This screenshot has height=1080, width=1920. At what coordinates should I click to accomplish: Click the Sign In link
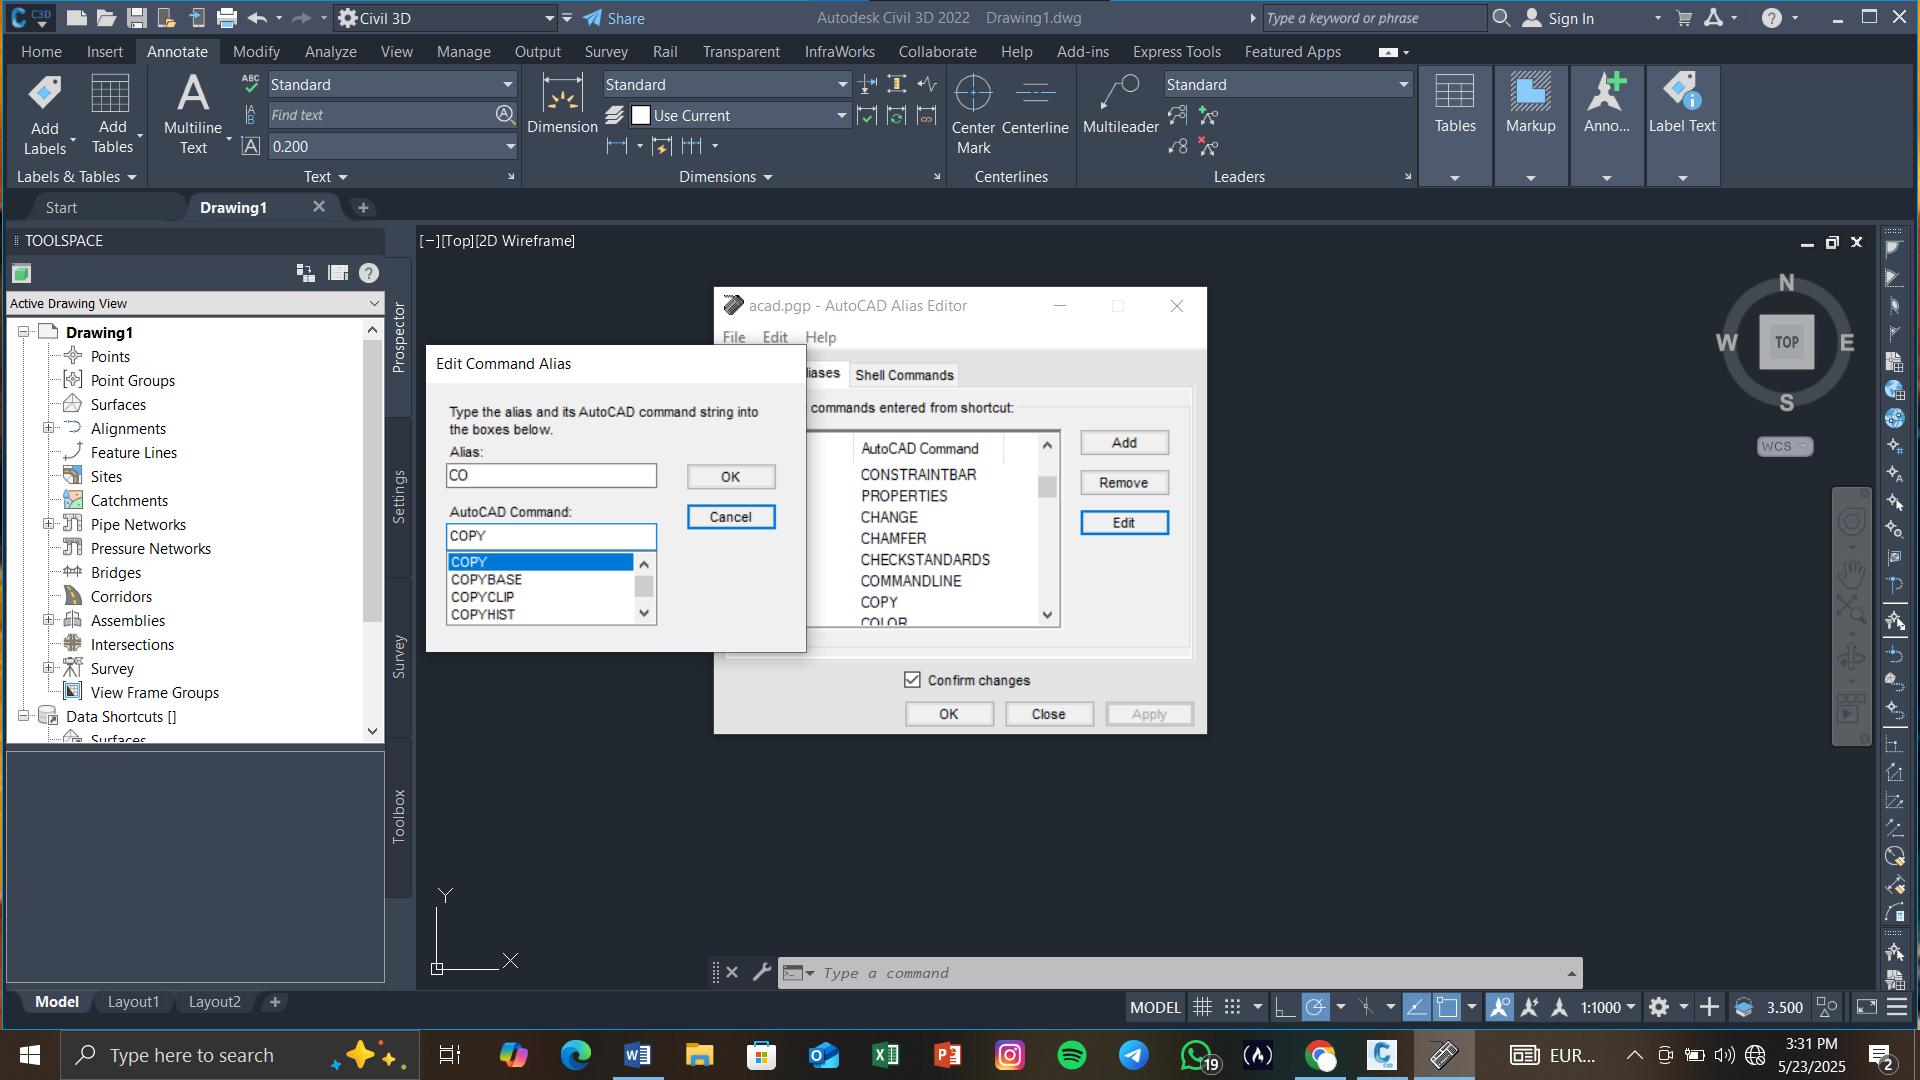click(x=1570, y=18)
